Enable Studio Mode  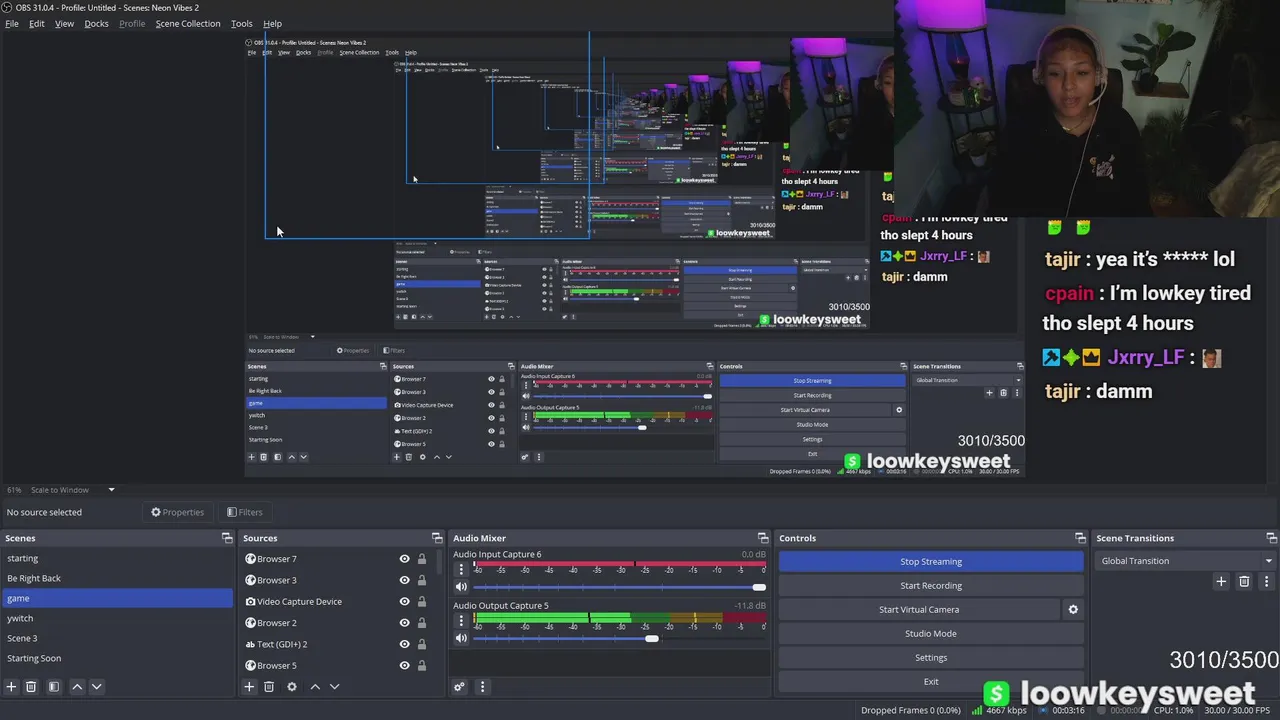[x=931, y=633]
